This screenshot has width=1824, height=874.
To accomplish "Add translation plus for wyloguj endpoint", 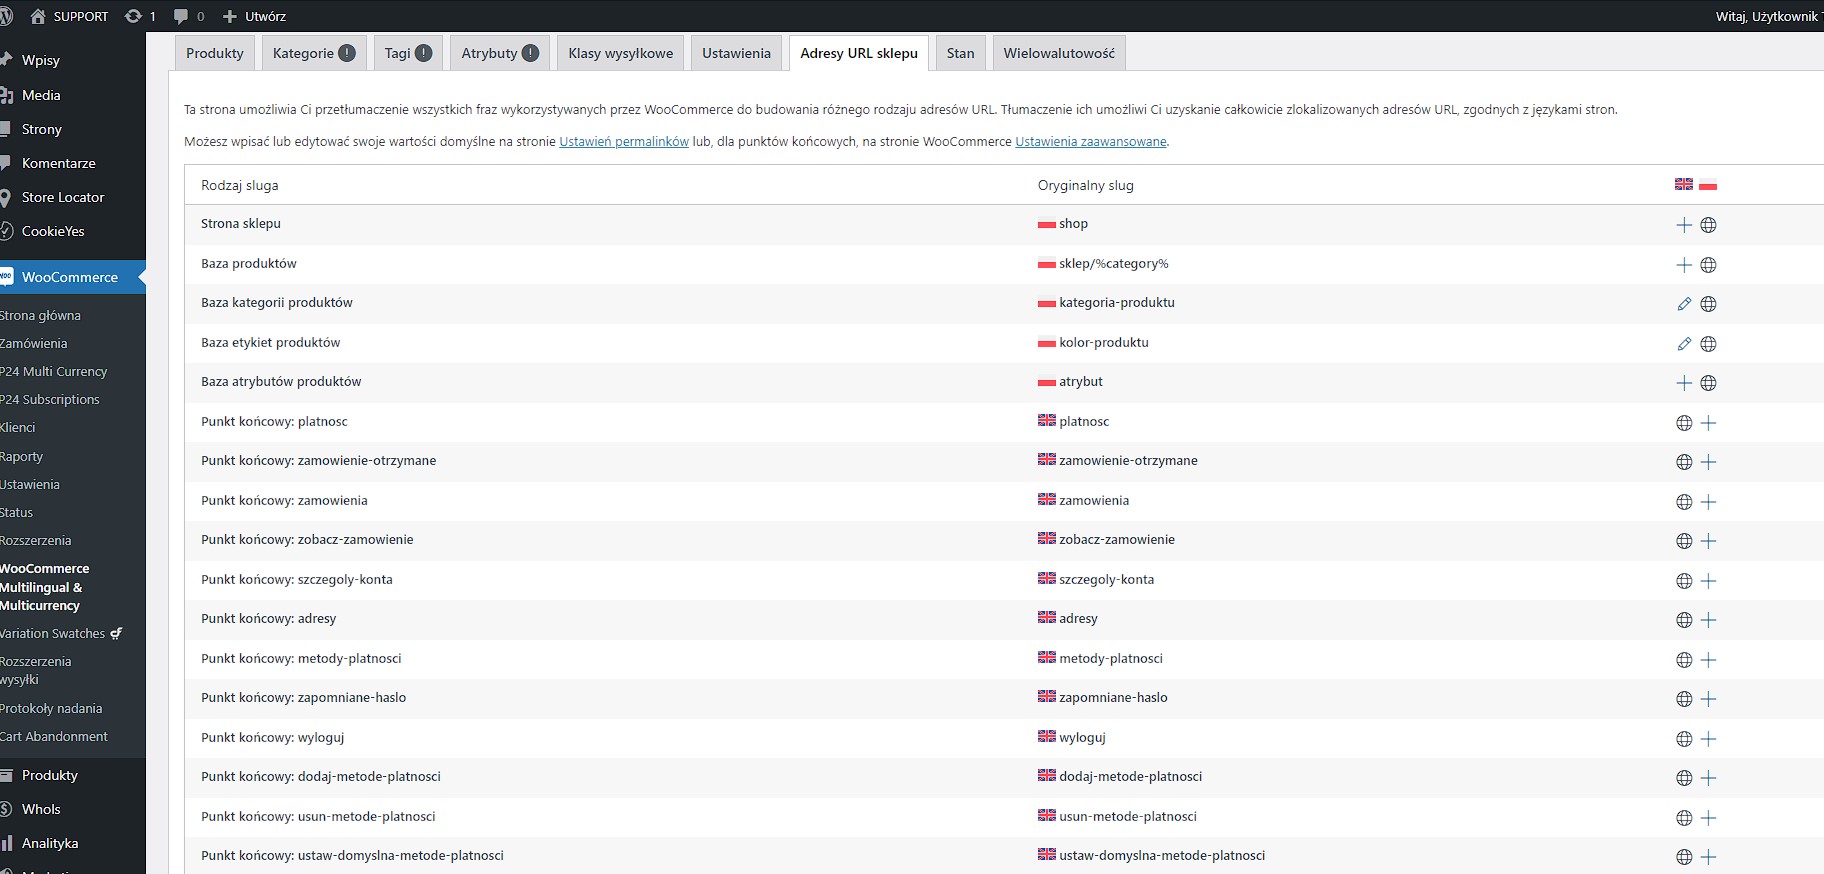I will pyautogui.click(x=1708, y=739).
